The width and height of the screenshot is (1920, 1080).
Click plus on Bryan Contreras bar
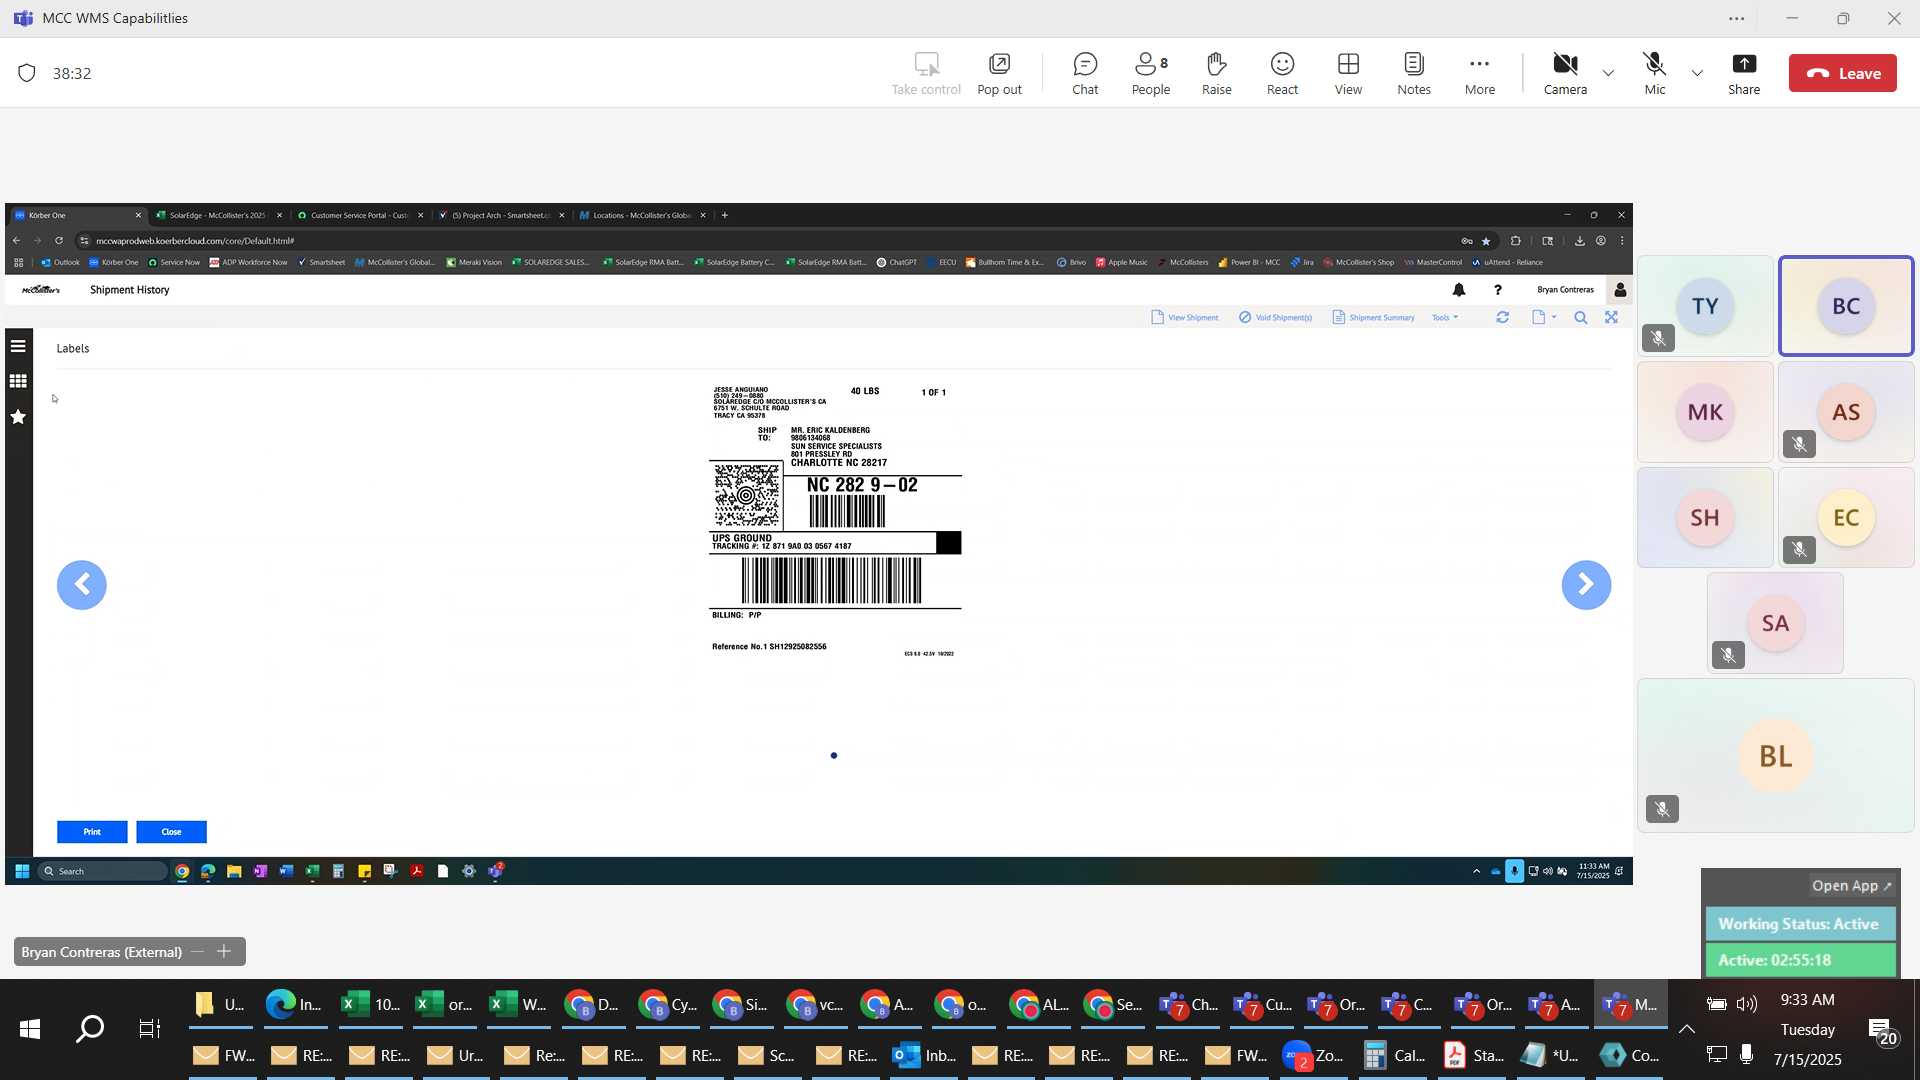[x=224, y=952]
